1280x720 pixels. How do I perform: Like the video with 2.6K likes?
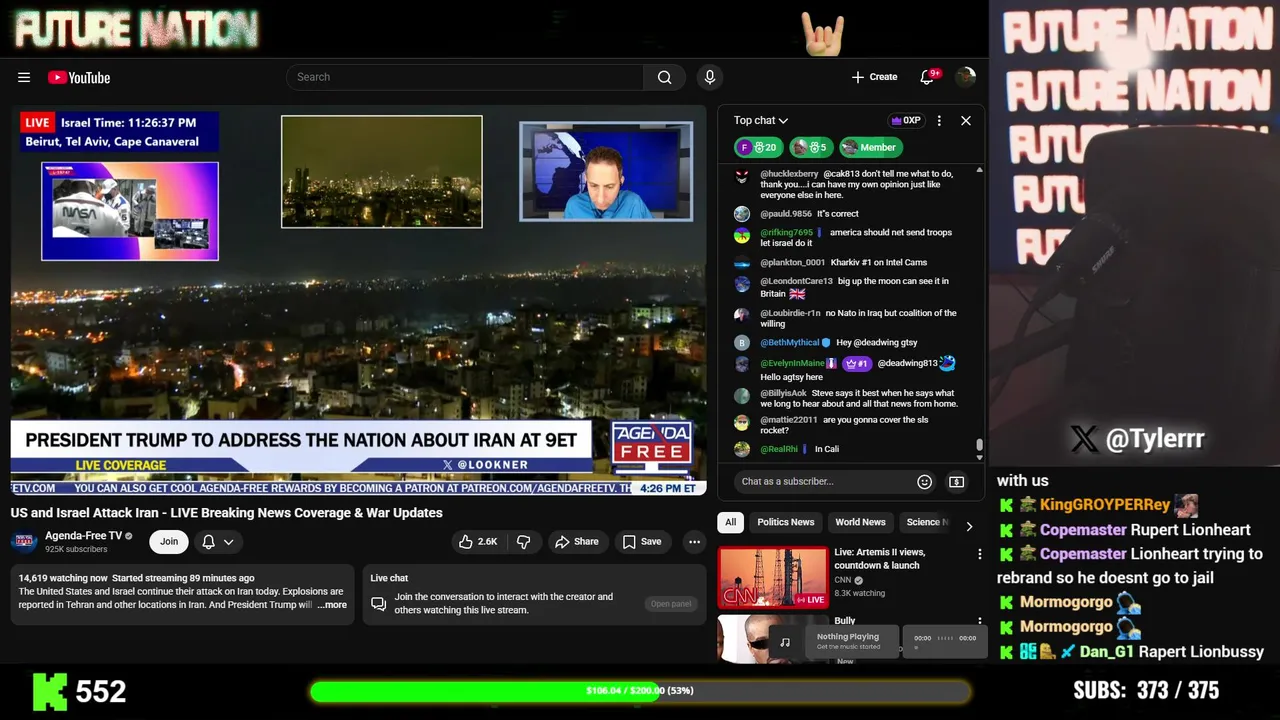click(x=477, y=541)
